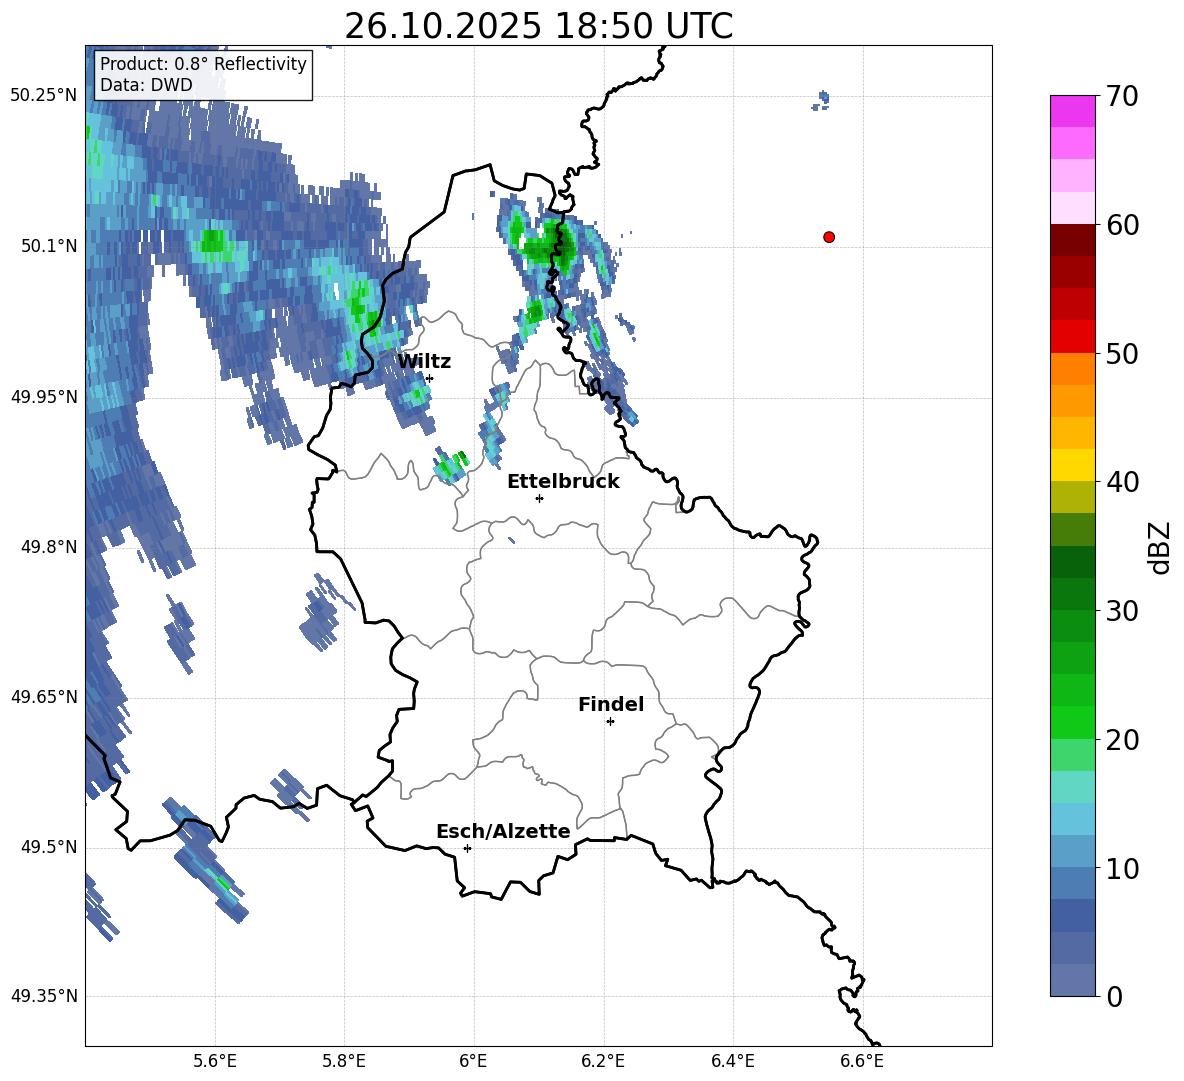Click the dark maroon colorbar segment below 60
The image size is (1184, 1081).
(1072, 240)
